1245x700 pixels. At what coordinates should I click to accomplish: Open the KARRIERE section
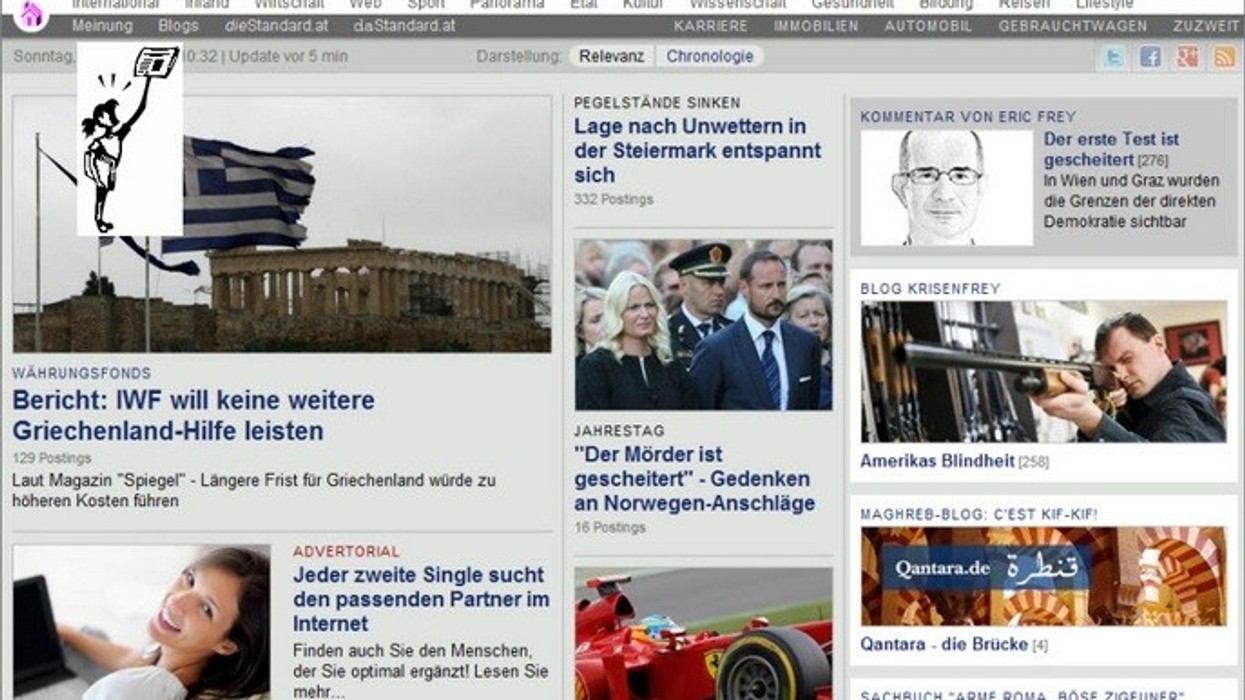[x=710, y=26]
